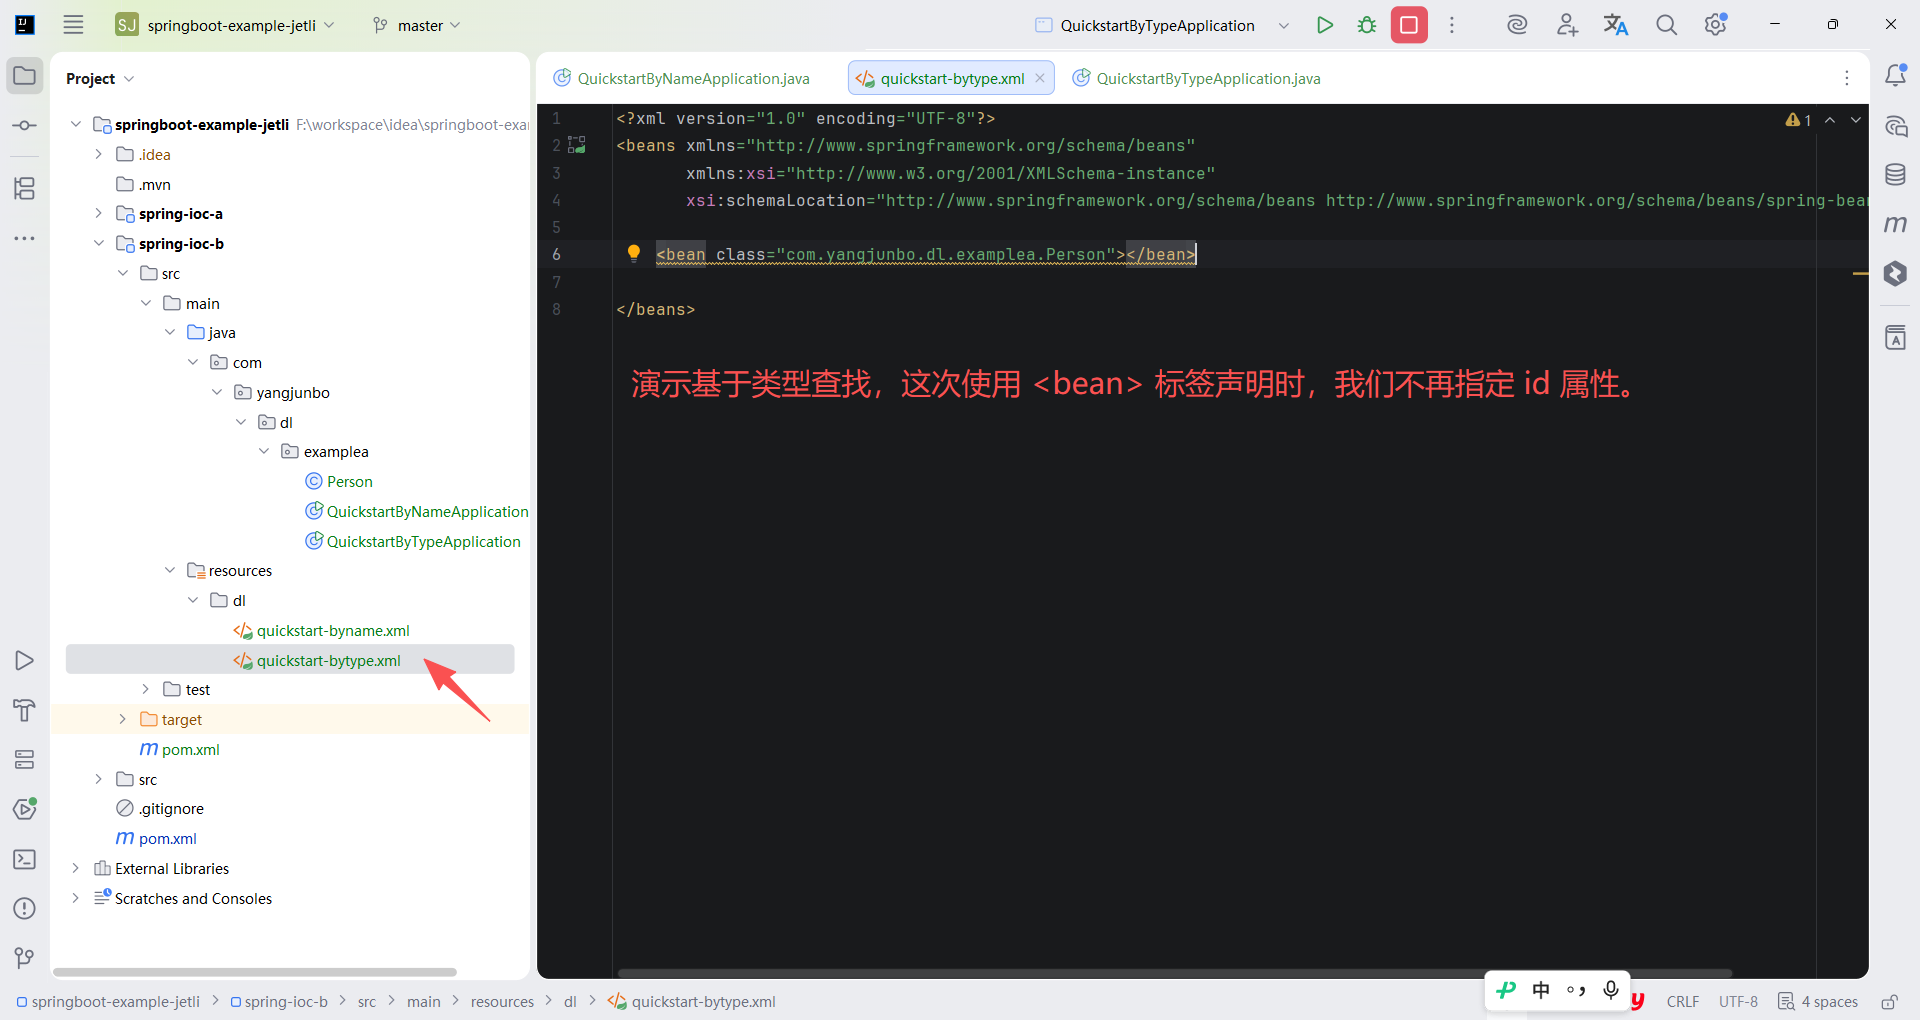Expand the target folder

coord(122,719)
